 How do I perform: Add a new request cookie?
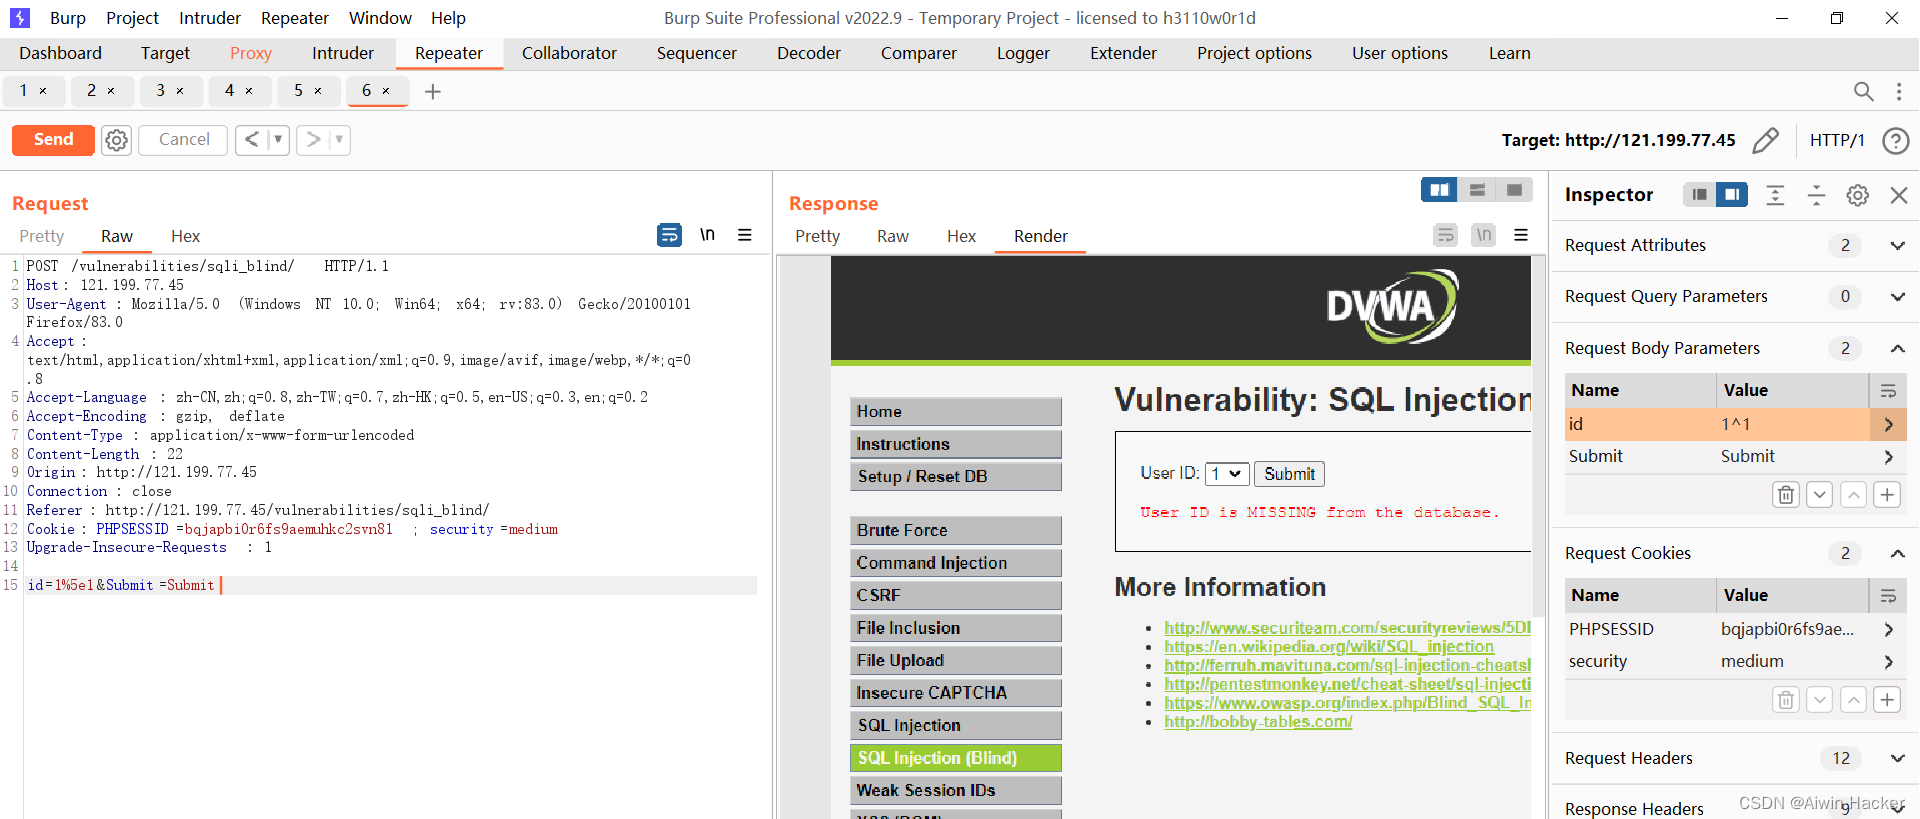(x=1887, y=700)
